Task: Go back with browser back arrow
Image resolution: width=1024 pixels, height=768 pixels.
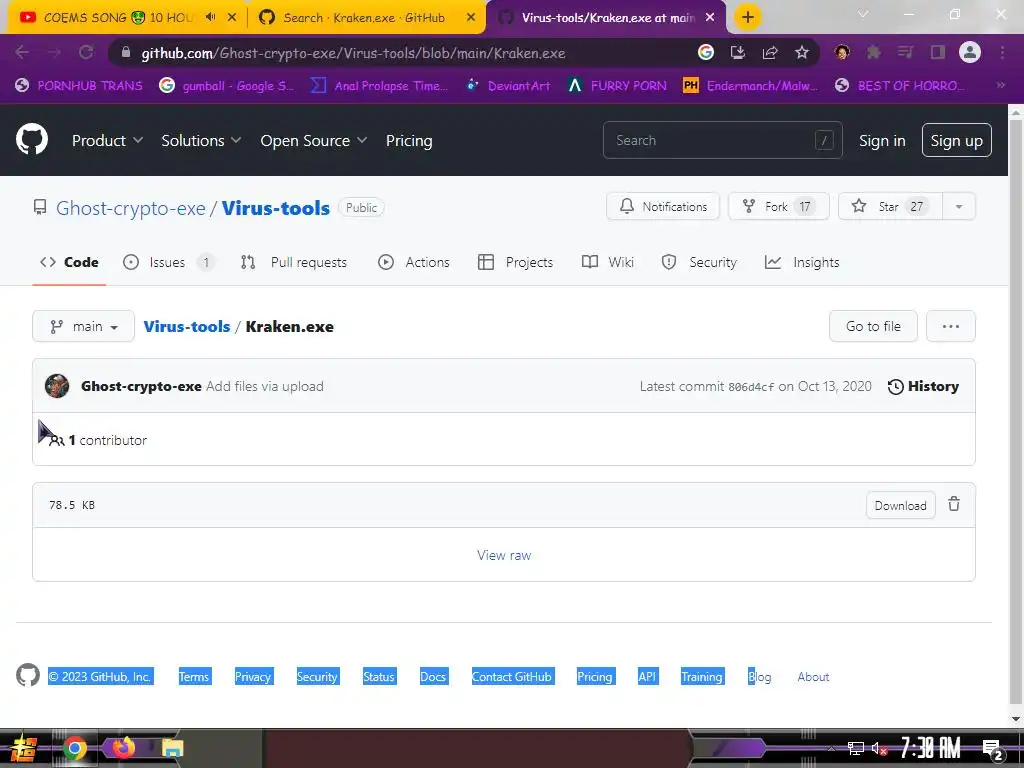Action: [x=22, y=52]
